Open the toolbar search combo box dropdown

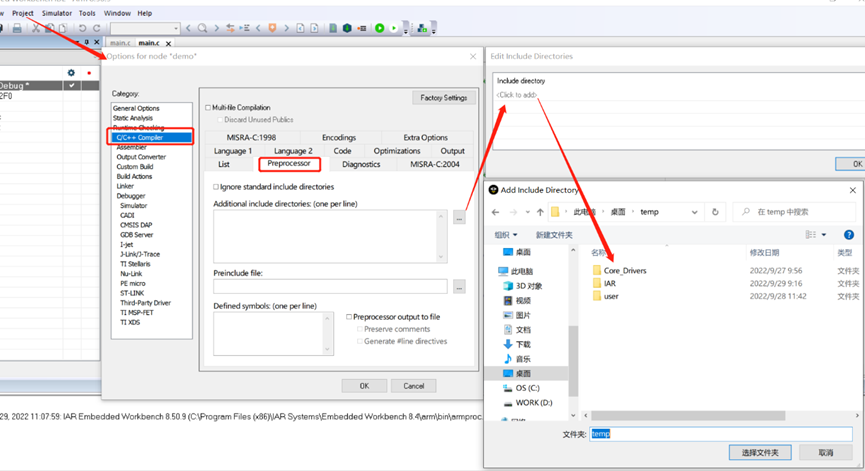click(175, 28)
